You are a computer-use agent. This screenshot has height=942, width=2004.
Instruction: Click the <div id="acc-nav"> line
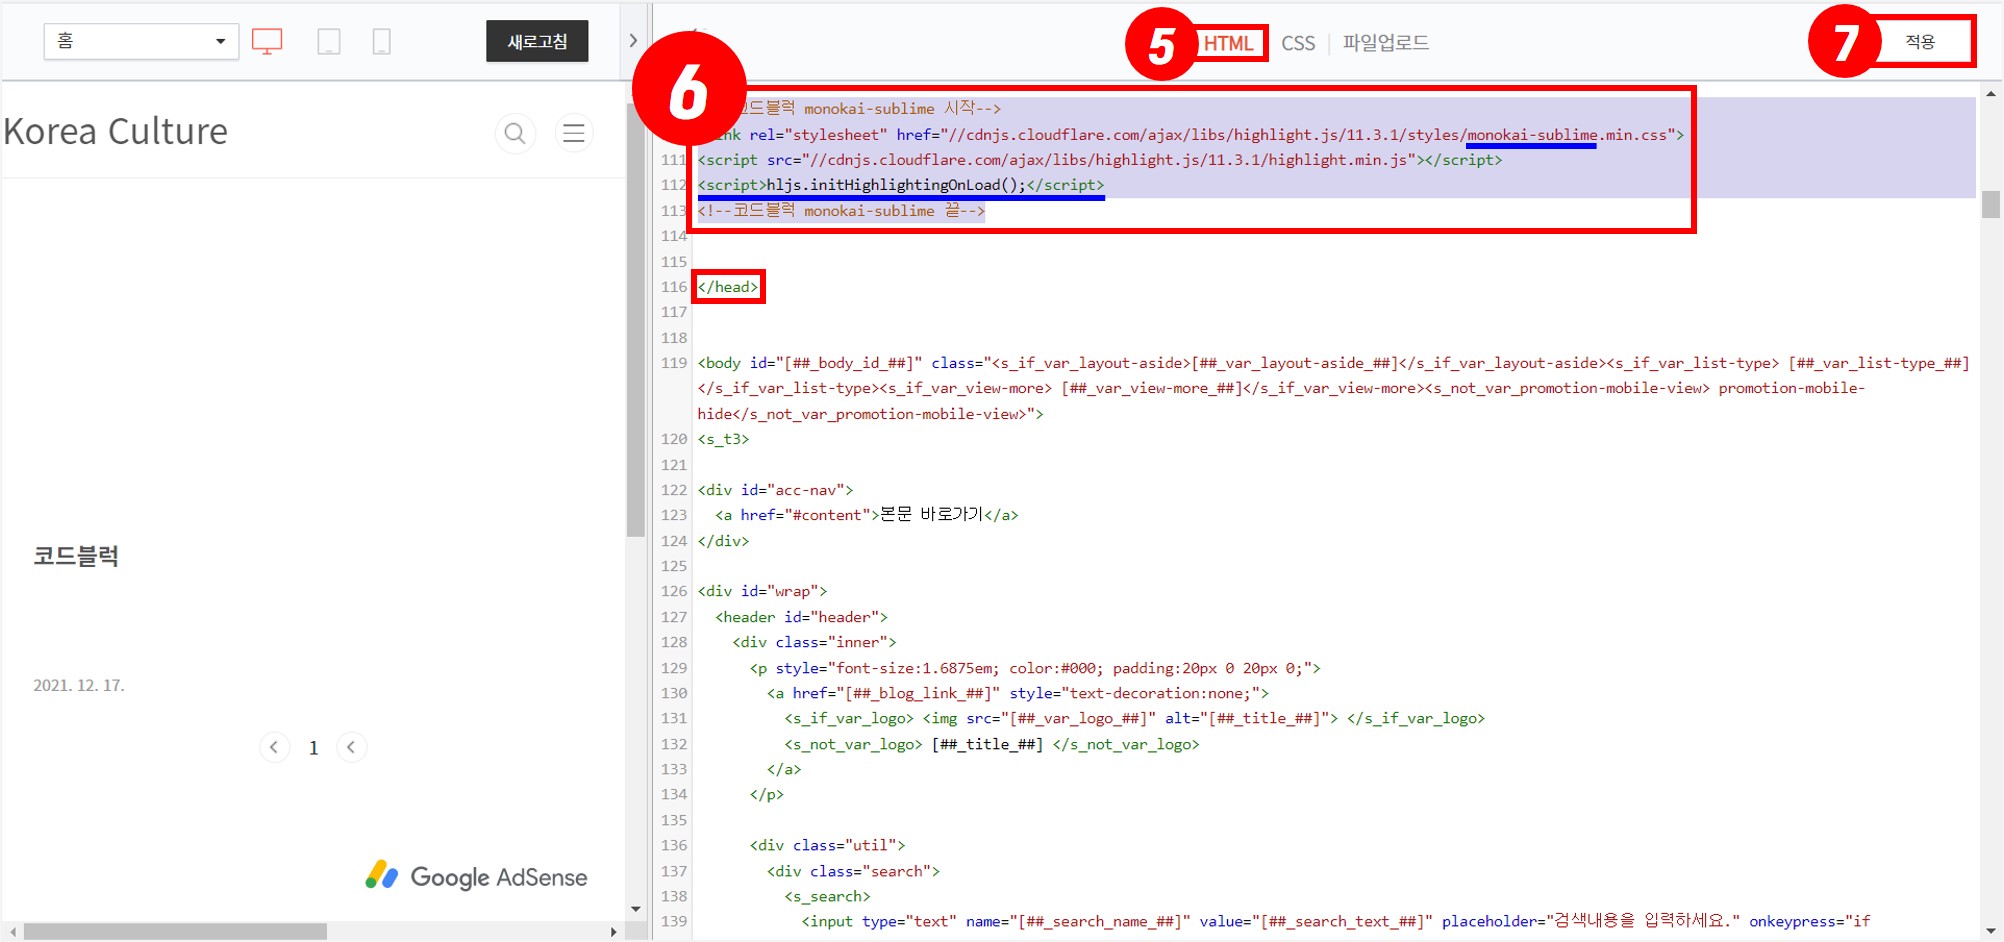tap(775, 490)
